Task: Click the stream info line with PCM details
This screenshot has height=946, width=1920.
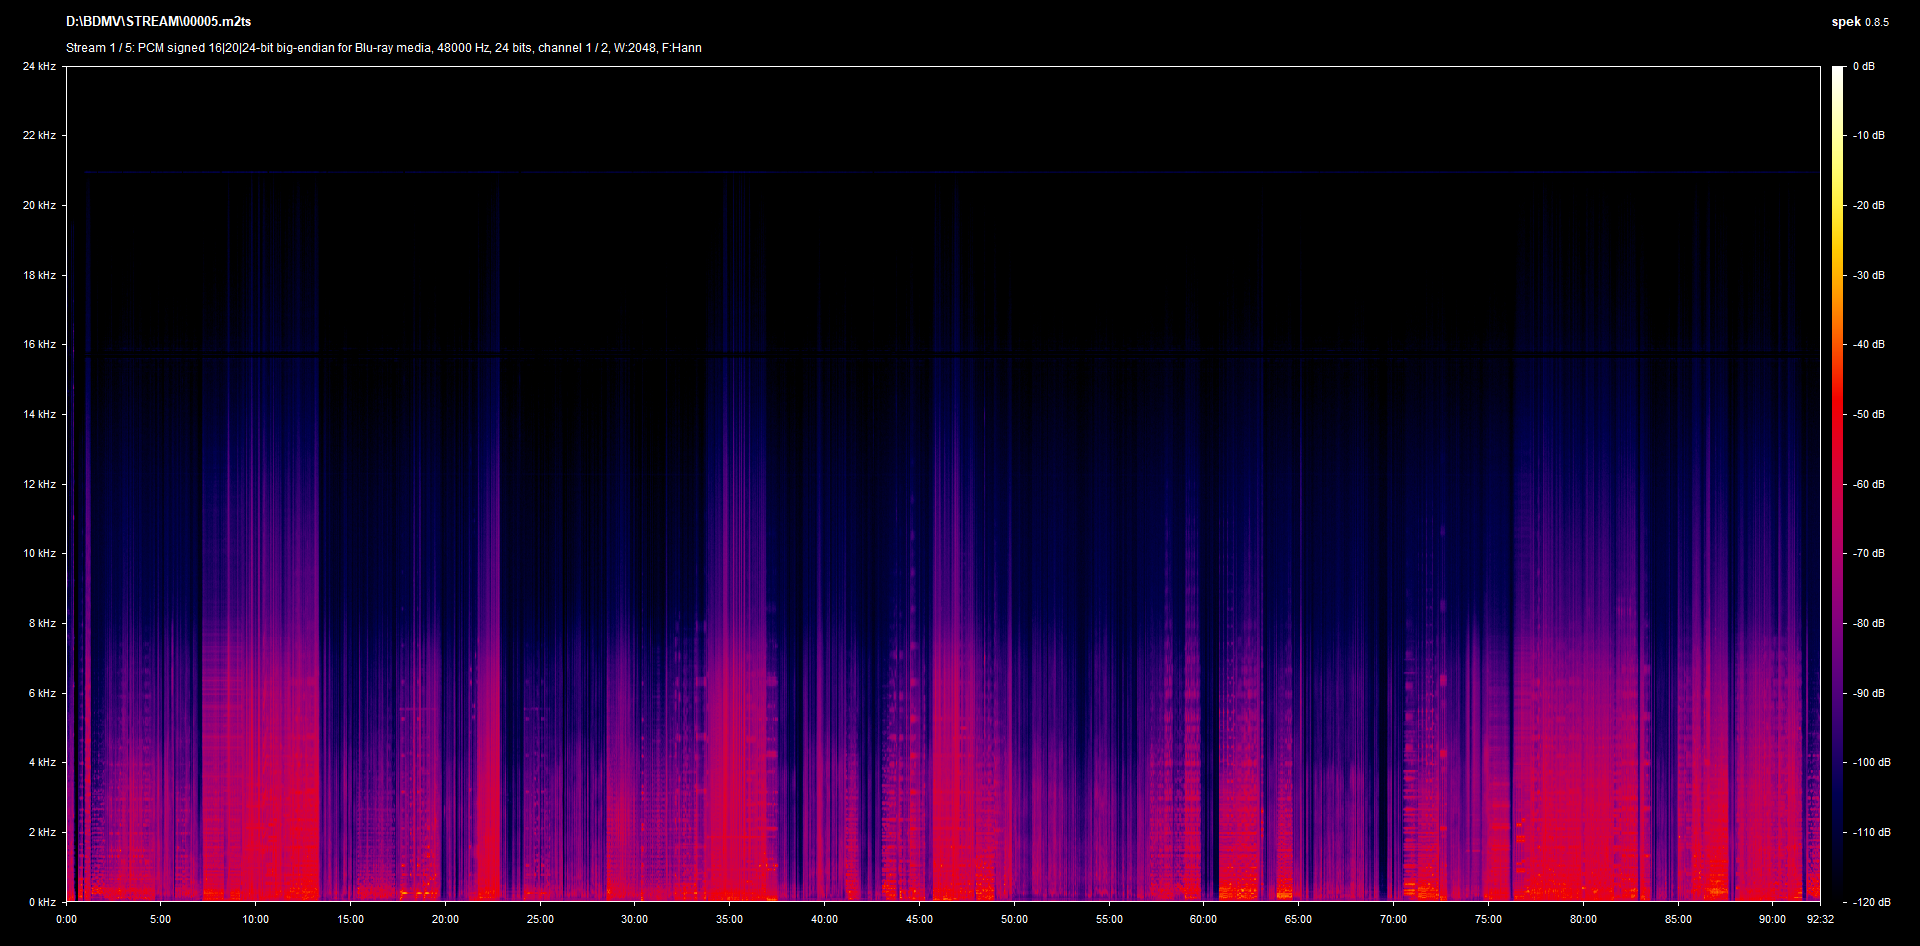Action: [383, 48]
